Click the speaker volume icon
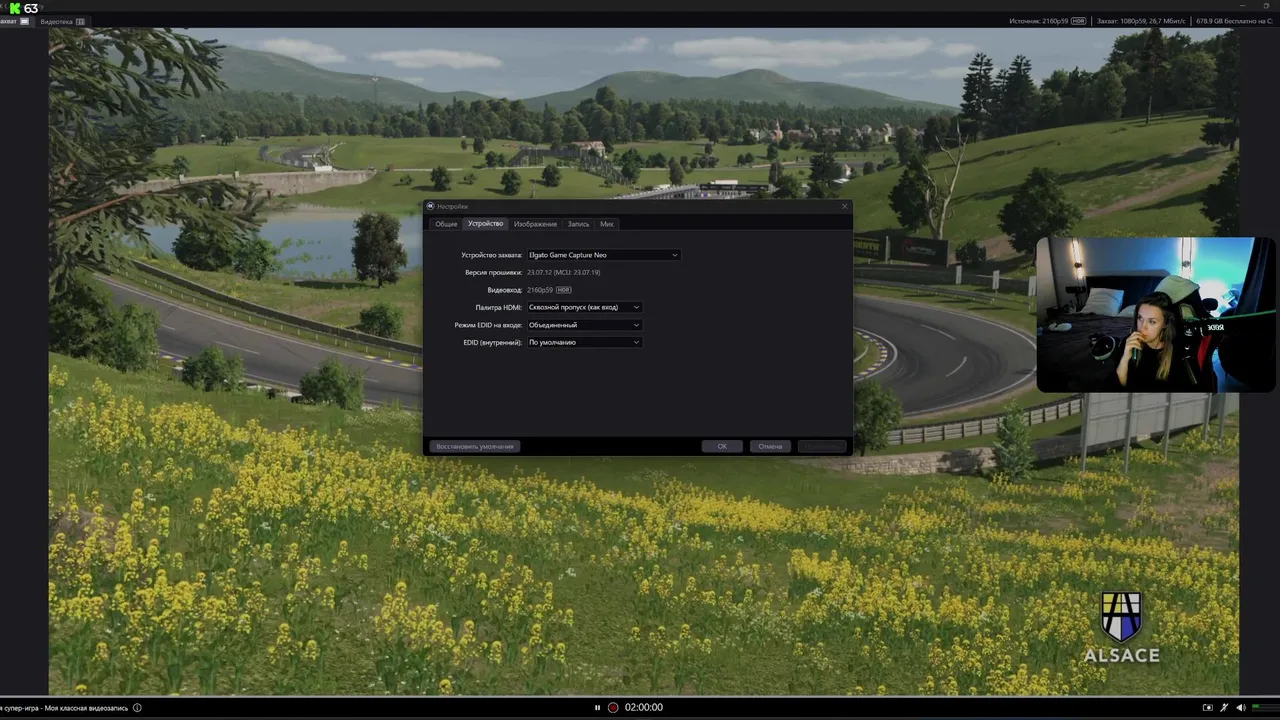 click(x=1240, y=707)
